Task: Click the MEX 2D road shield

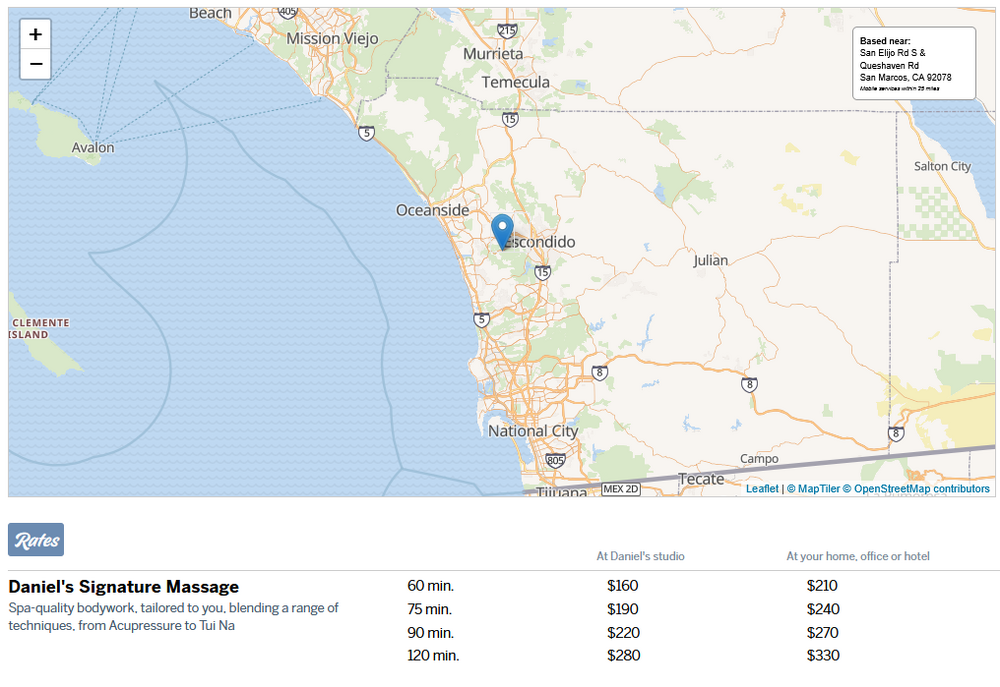Action: click(x=620, y=489)
